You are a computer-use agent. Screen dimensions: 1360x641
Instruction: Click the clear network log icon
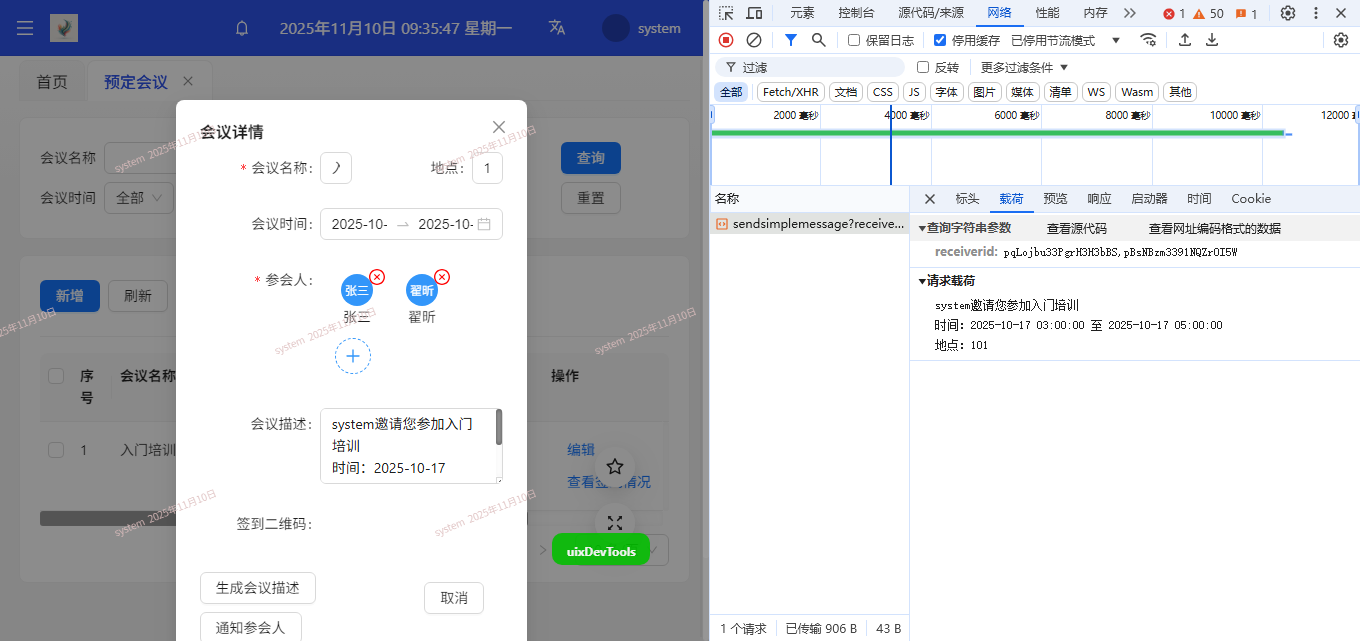[x=754, y=40]
